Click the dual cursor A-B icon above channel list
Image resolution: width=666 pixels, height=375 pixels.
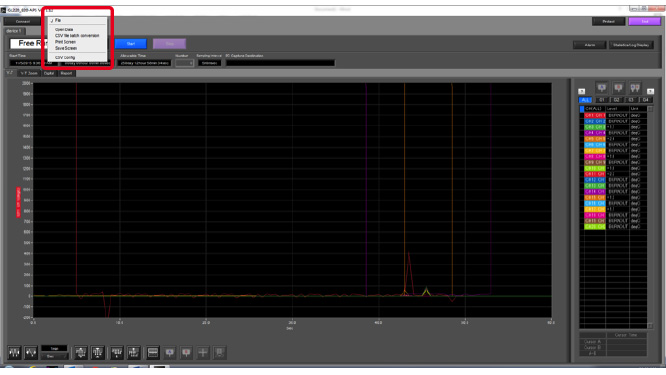[635, 87]
